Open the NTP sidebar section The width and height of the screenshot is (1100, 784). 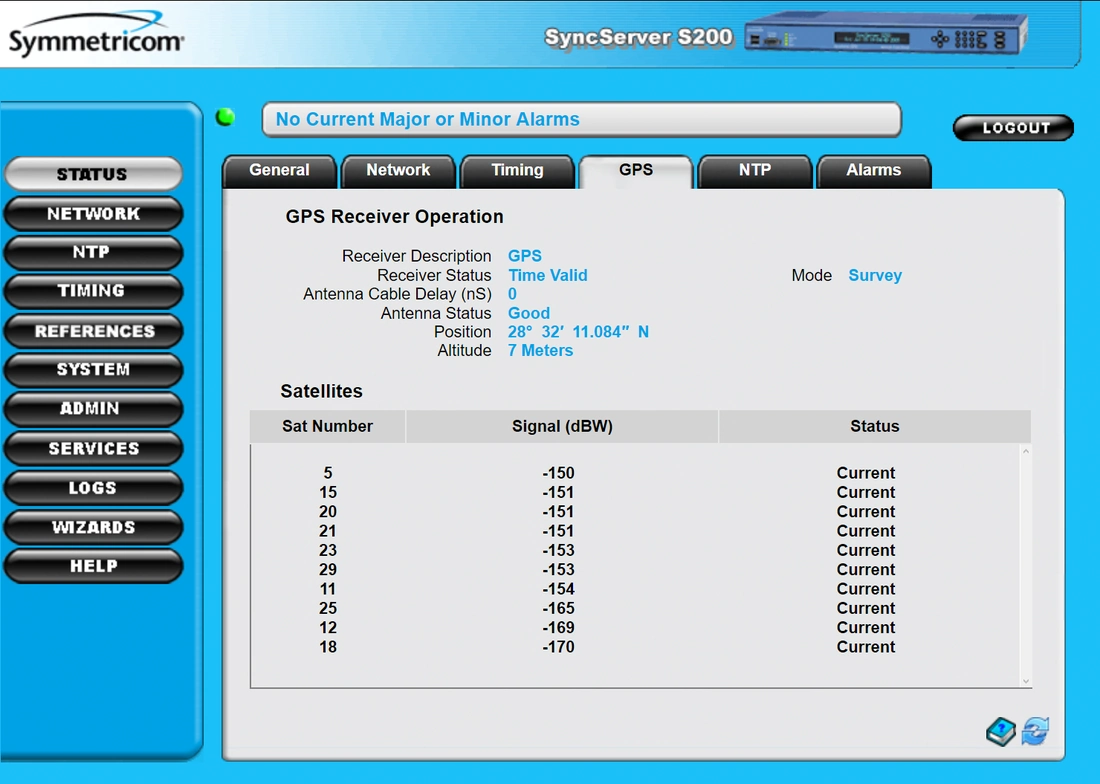(x=93, y=252)
